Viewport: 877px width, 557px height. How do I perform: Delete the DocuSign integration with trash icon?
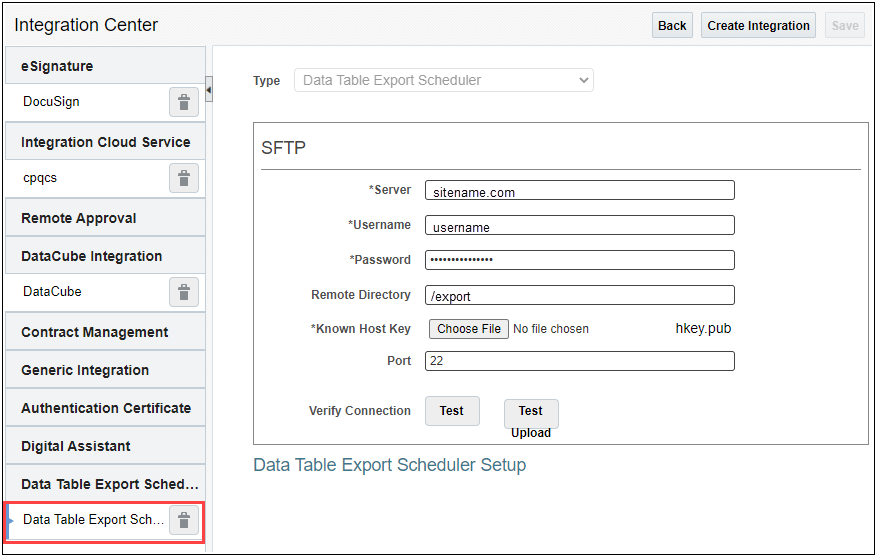point(183,102)
